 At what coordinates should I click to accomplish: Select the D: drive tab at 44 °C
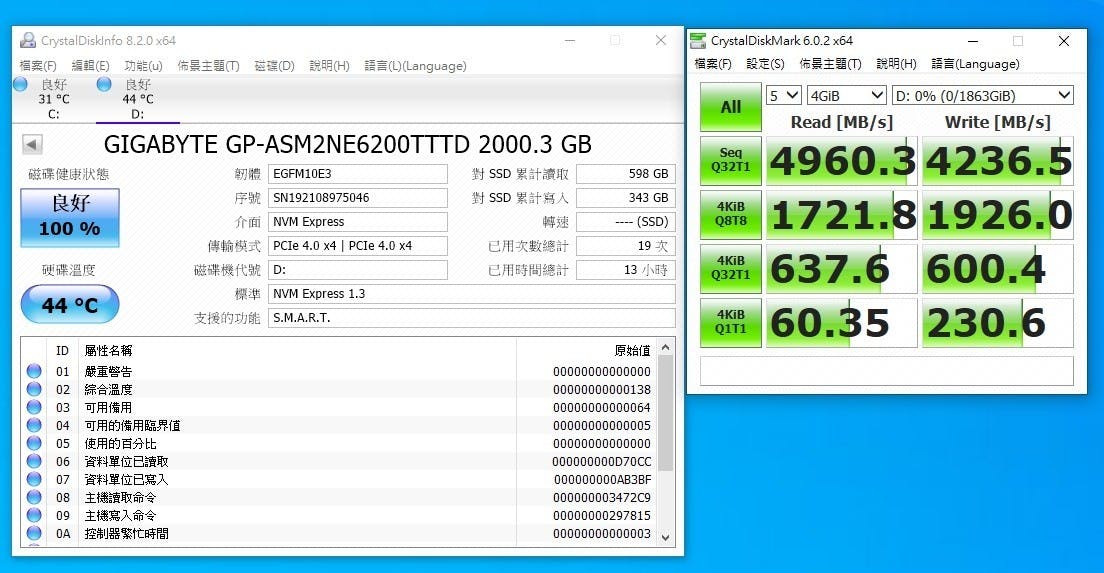(137, 99)
